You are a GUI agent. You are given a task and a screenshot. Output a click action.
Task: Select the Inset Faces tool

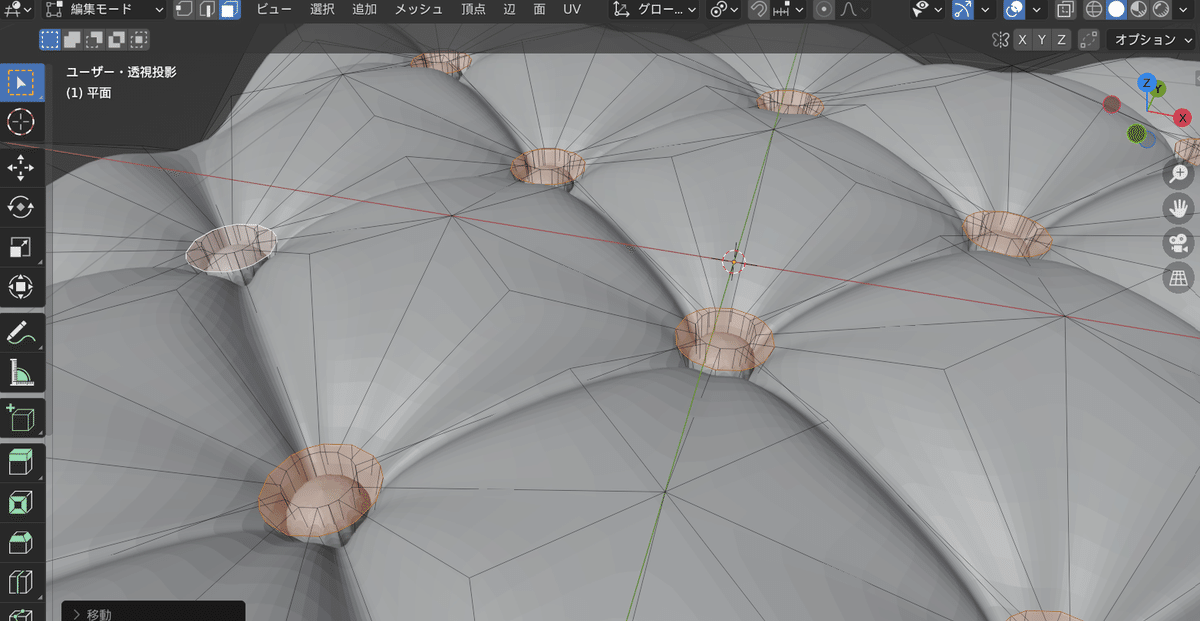[x=21, y=503]
